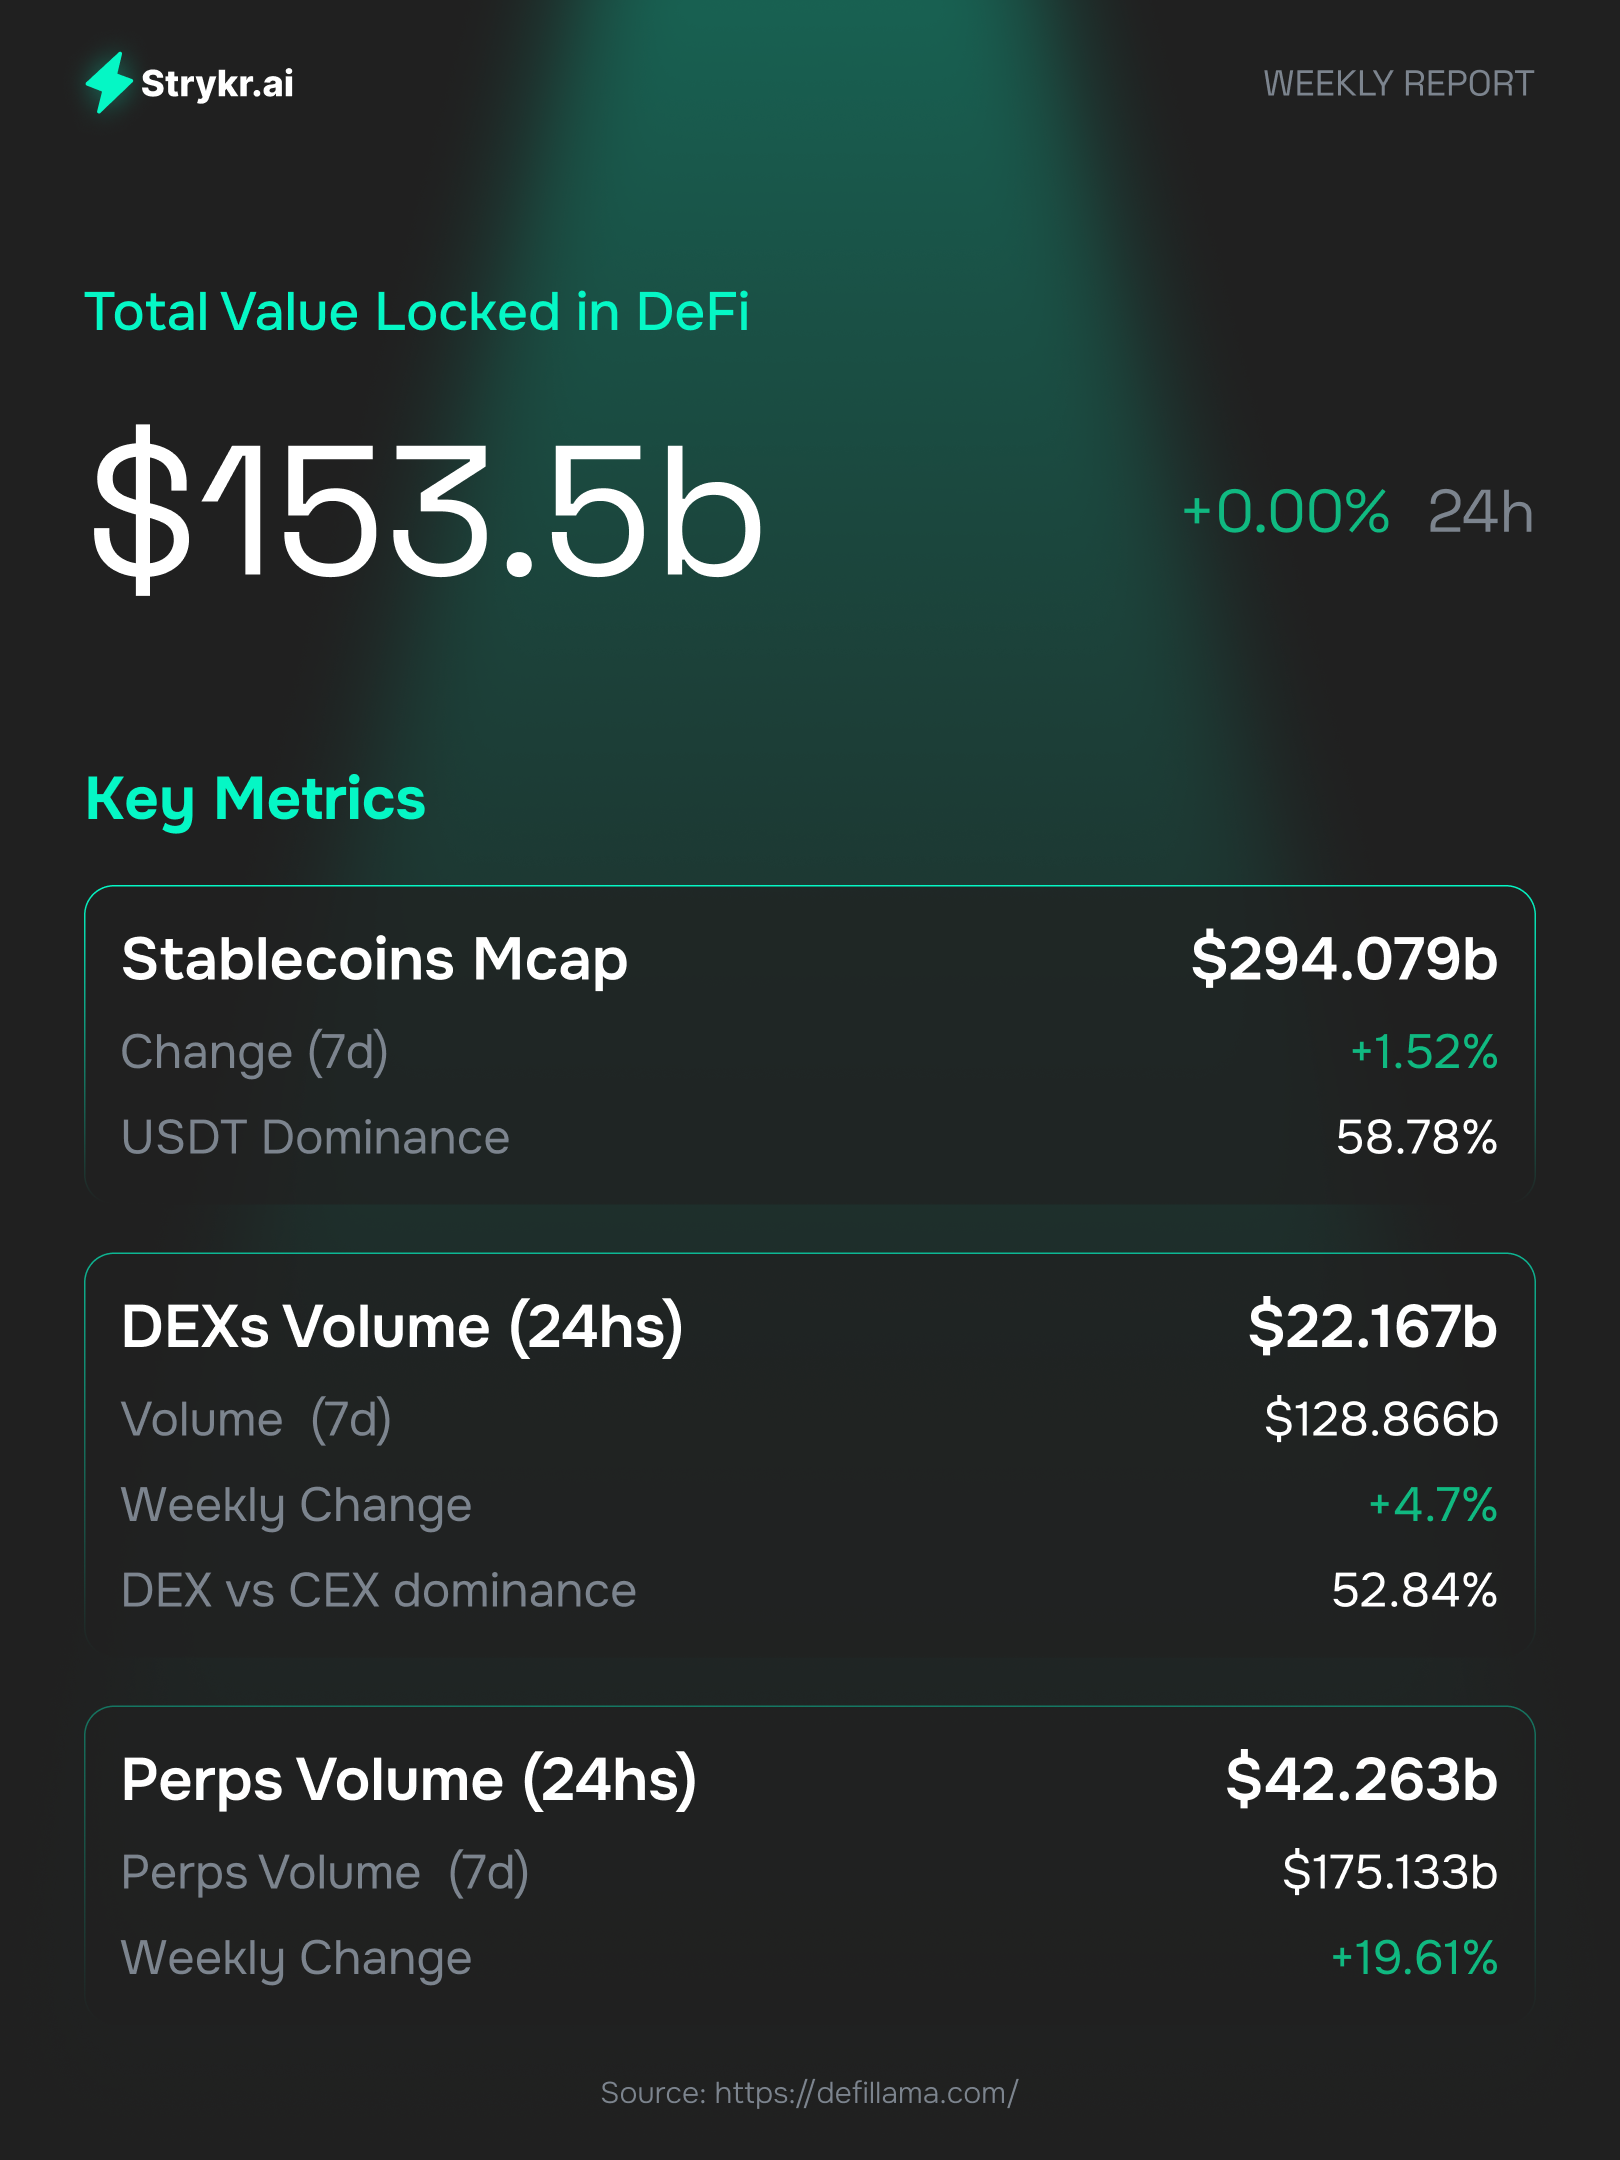
Task: Click the WEEKLY REPORT label
Action: click(1398, 84)
